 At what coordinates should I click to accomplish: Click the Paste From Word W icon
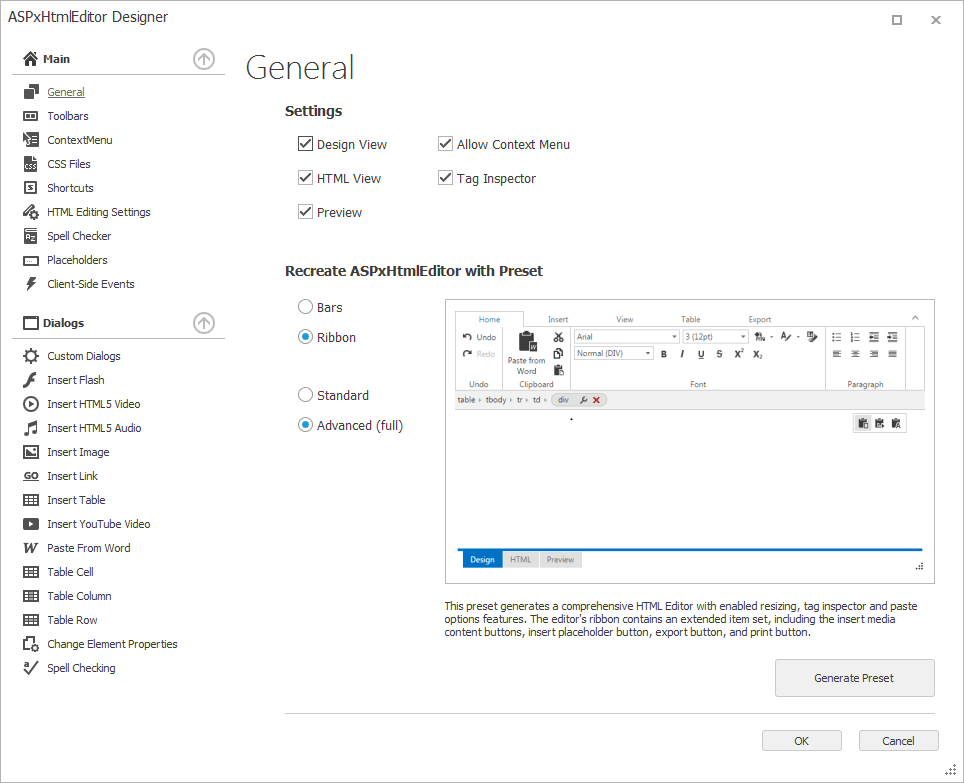point(31,548)
